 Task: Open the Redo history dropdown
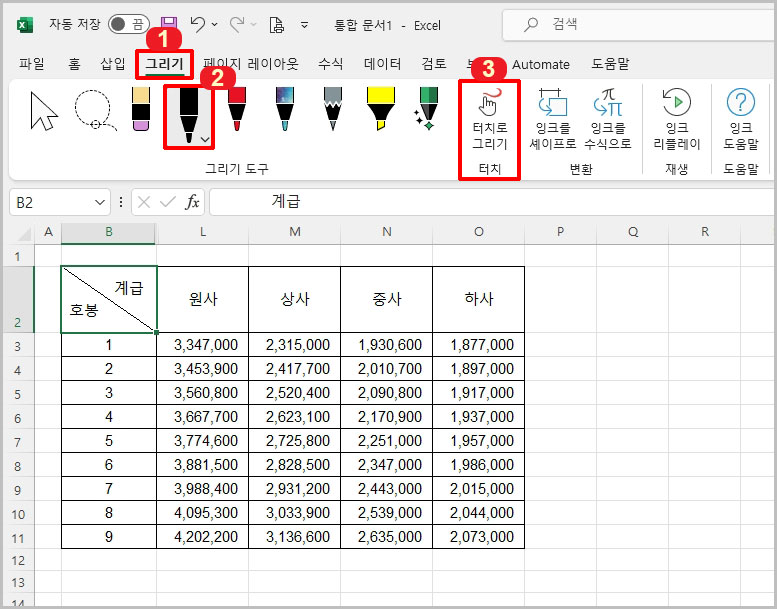[x=254, y=25]
